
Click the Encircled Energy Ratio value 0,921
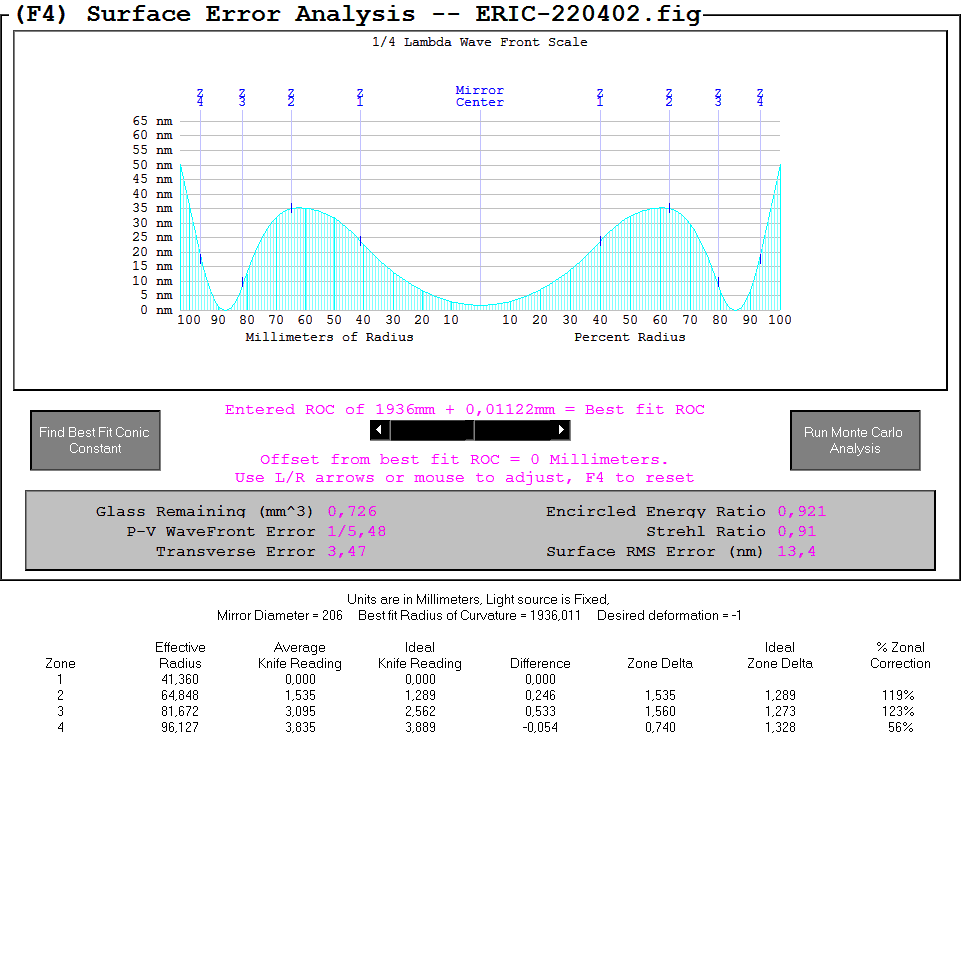tap(802, 512)
